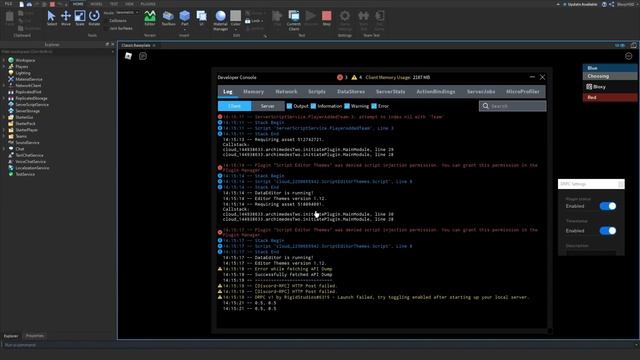Screen dimensions: 640x360
Task: Open the Toolbox panel
Action: (x=168, y=18)
